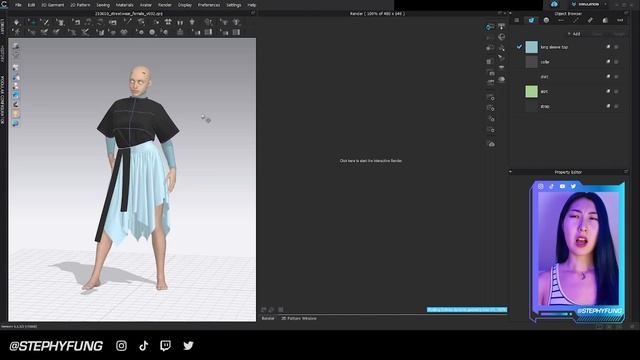The width and height of the screenshot is (640, 360).
Task: Click the yellow icon in the 3D viewport sidebar
Action: (16, 114)
